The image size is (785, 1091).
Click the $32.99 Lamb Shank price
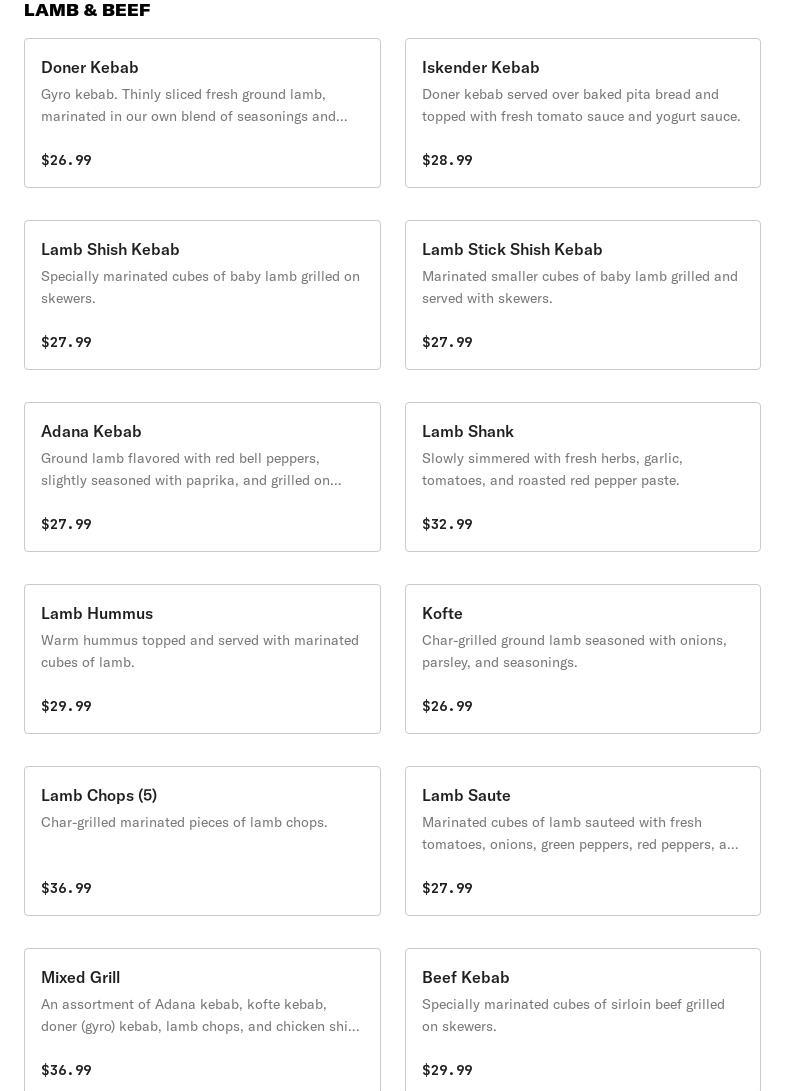click(x=447, y=524)
